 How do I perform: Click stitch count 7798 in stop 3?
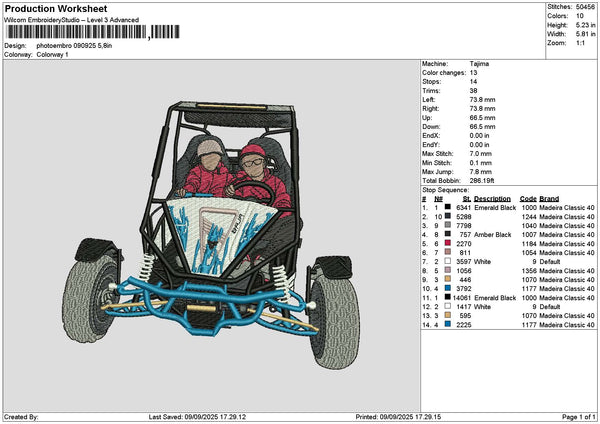point(464,225)
